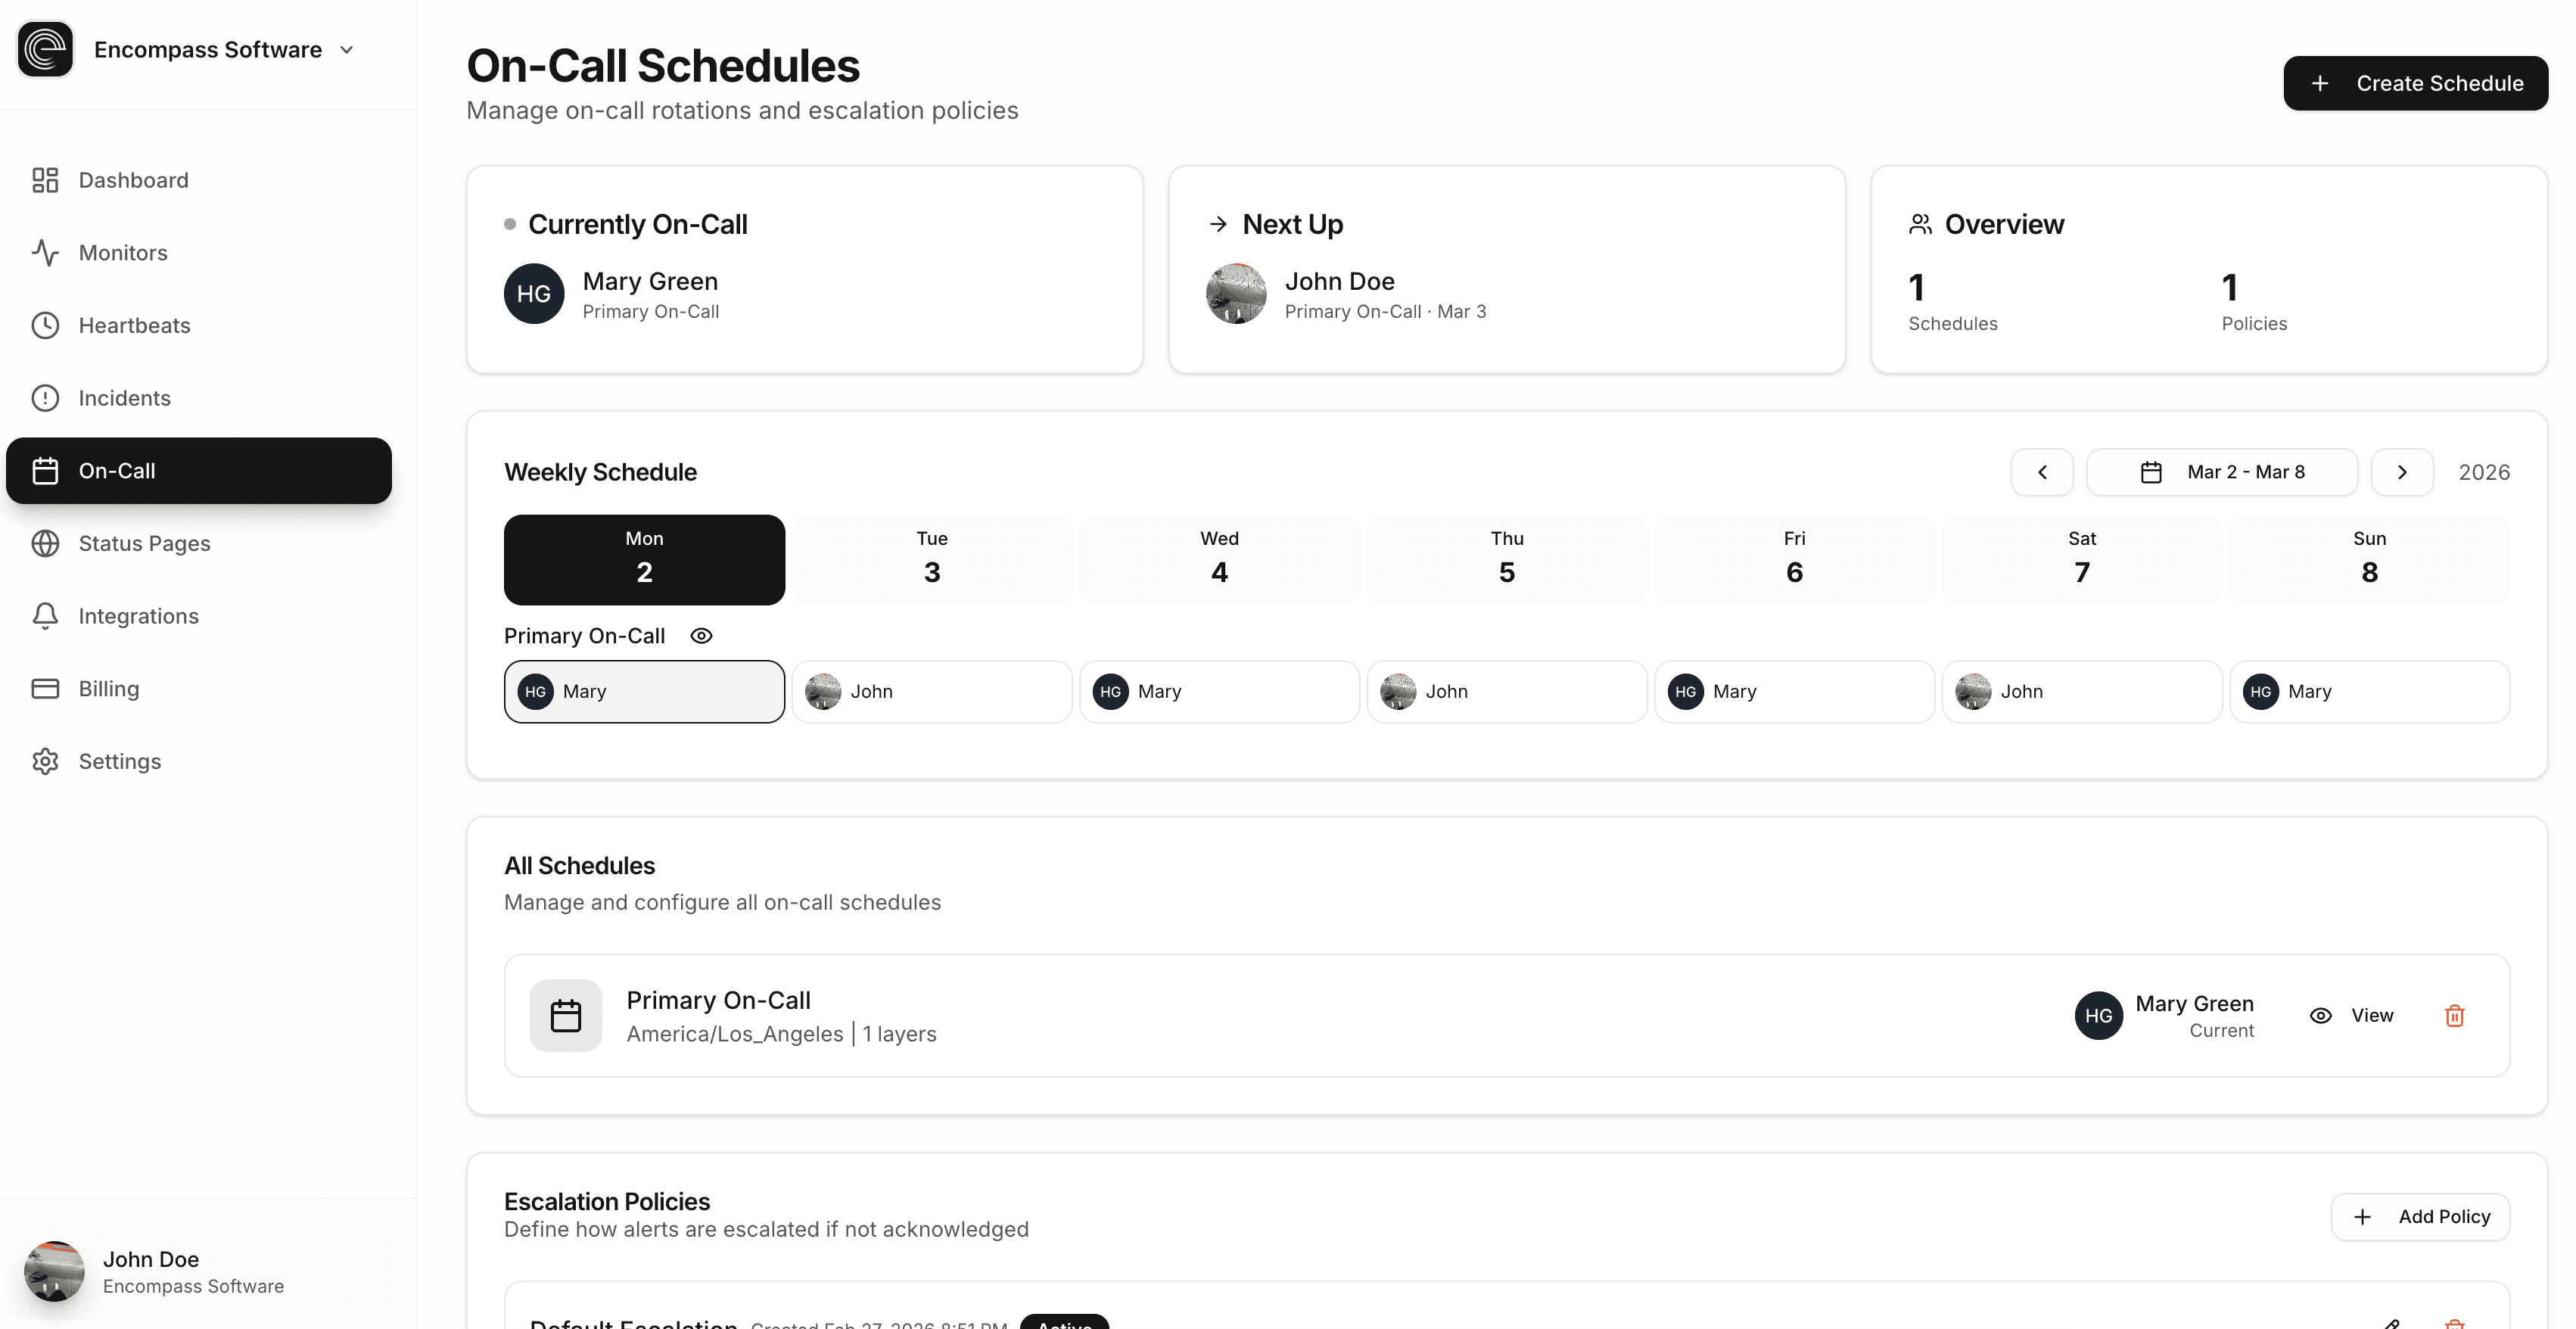Screen dimensions: 2576x1329
Task: View the Primary On-Call schedule details
Action: [2352, 1015]
